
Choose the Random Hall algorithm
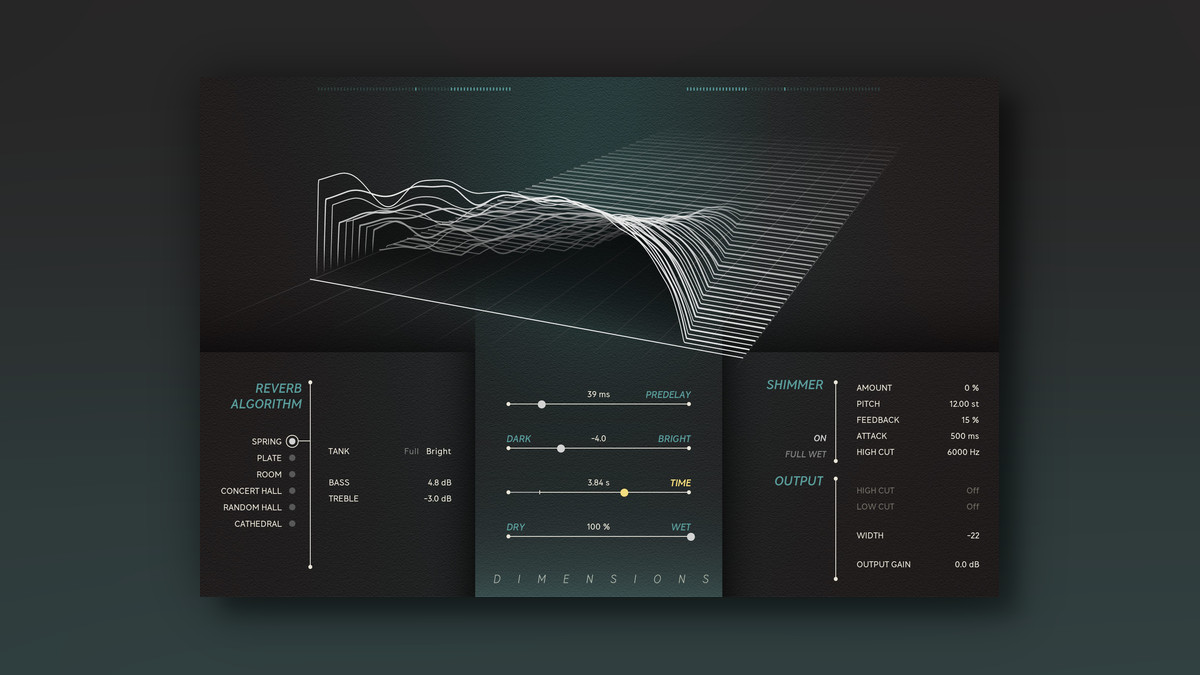(292, 507)
